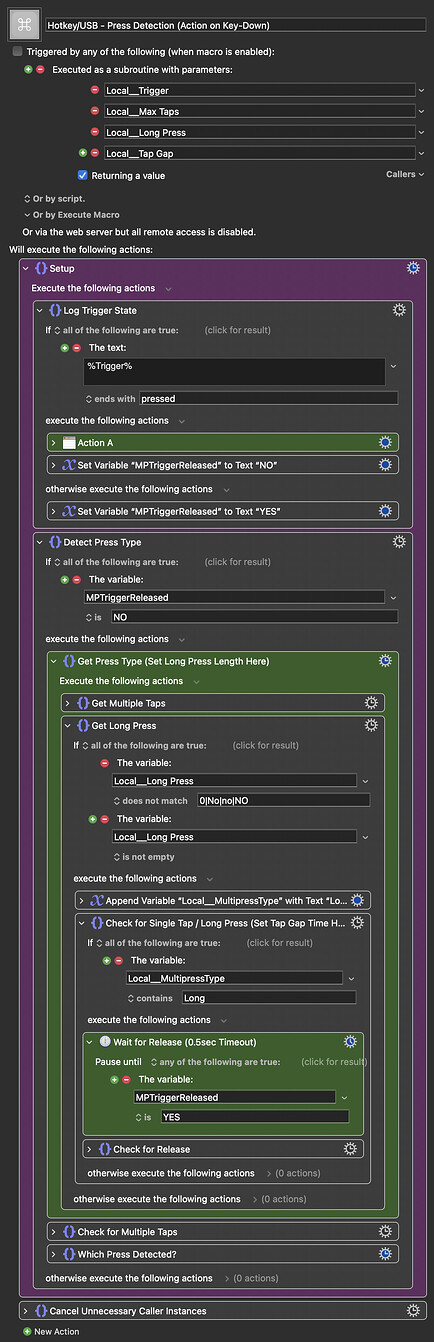Change the 'does not match' comparison popup
This screenshot has width=434, height=1342.
point(153,799)
